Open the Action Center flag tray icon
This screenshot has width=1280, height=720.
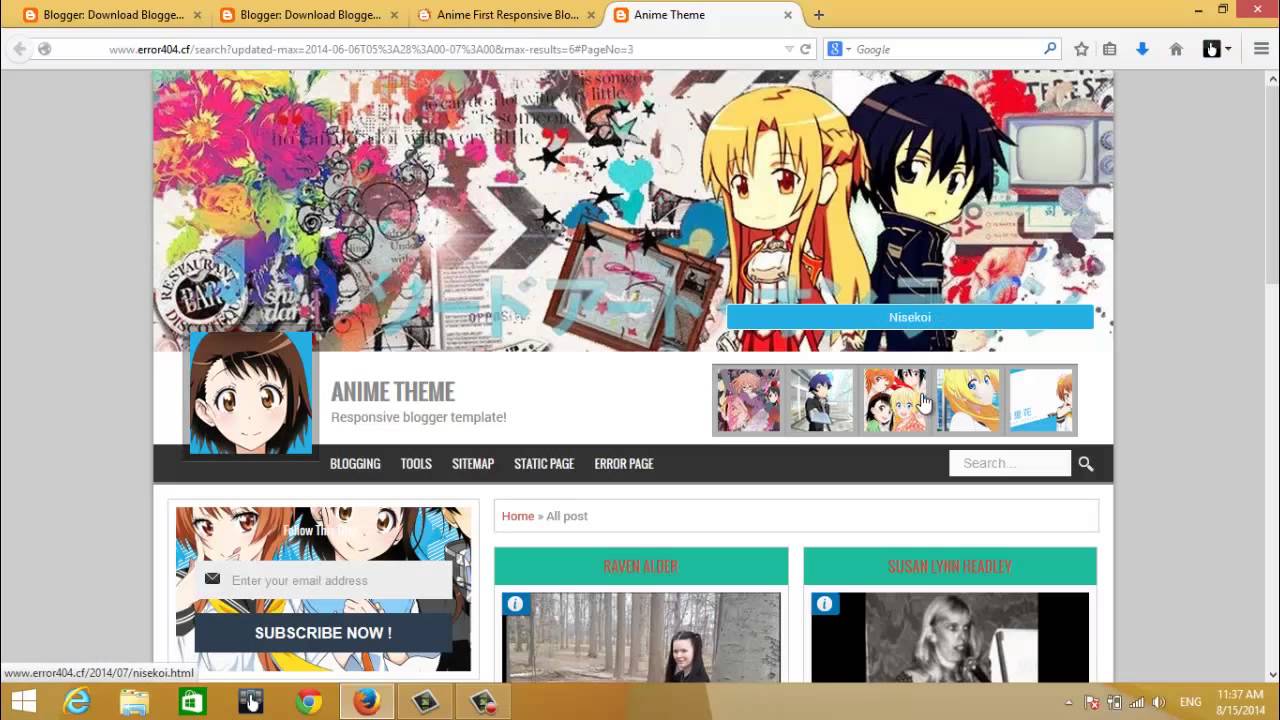(x=1092, y=702)
